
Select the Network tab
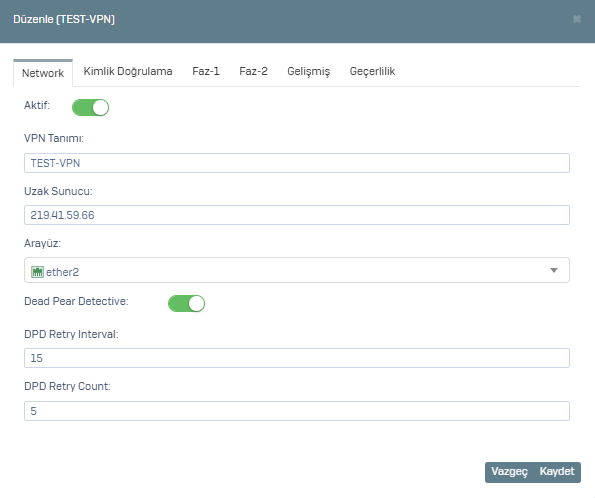[43, 73]
